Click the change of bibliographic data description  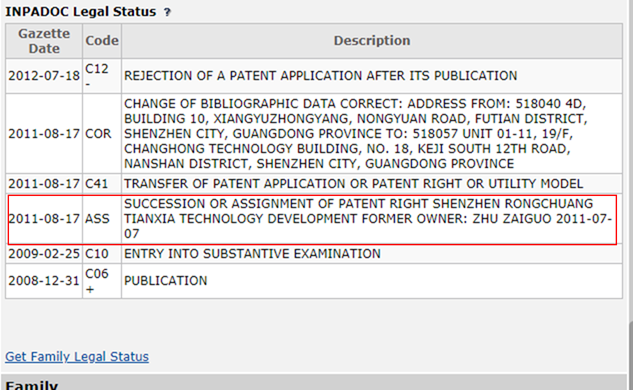(355, 134)
